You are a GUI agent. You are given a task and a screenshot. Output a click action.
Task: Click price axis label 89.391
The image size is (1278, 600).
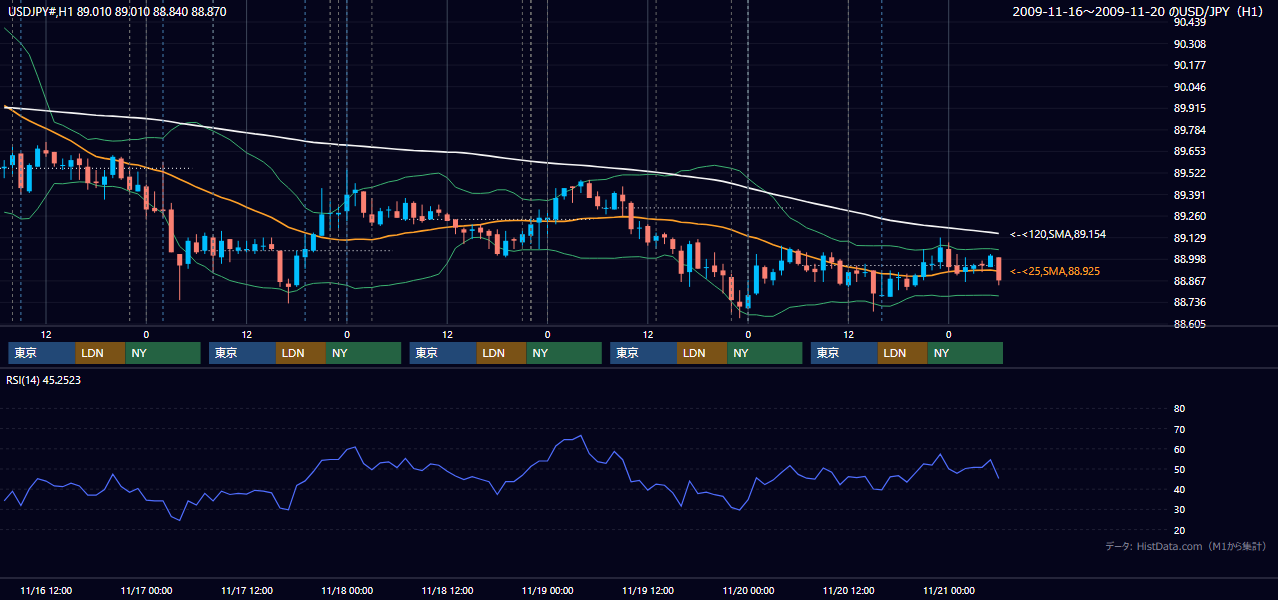tap(1190, 195)
